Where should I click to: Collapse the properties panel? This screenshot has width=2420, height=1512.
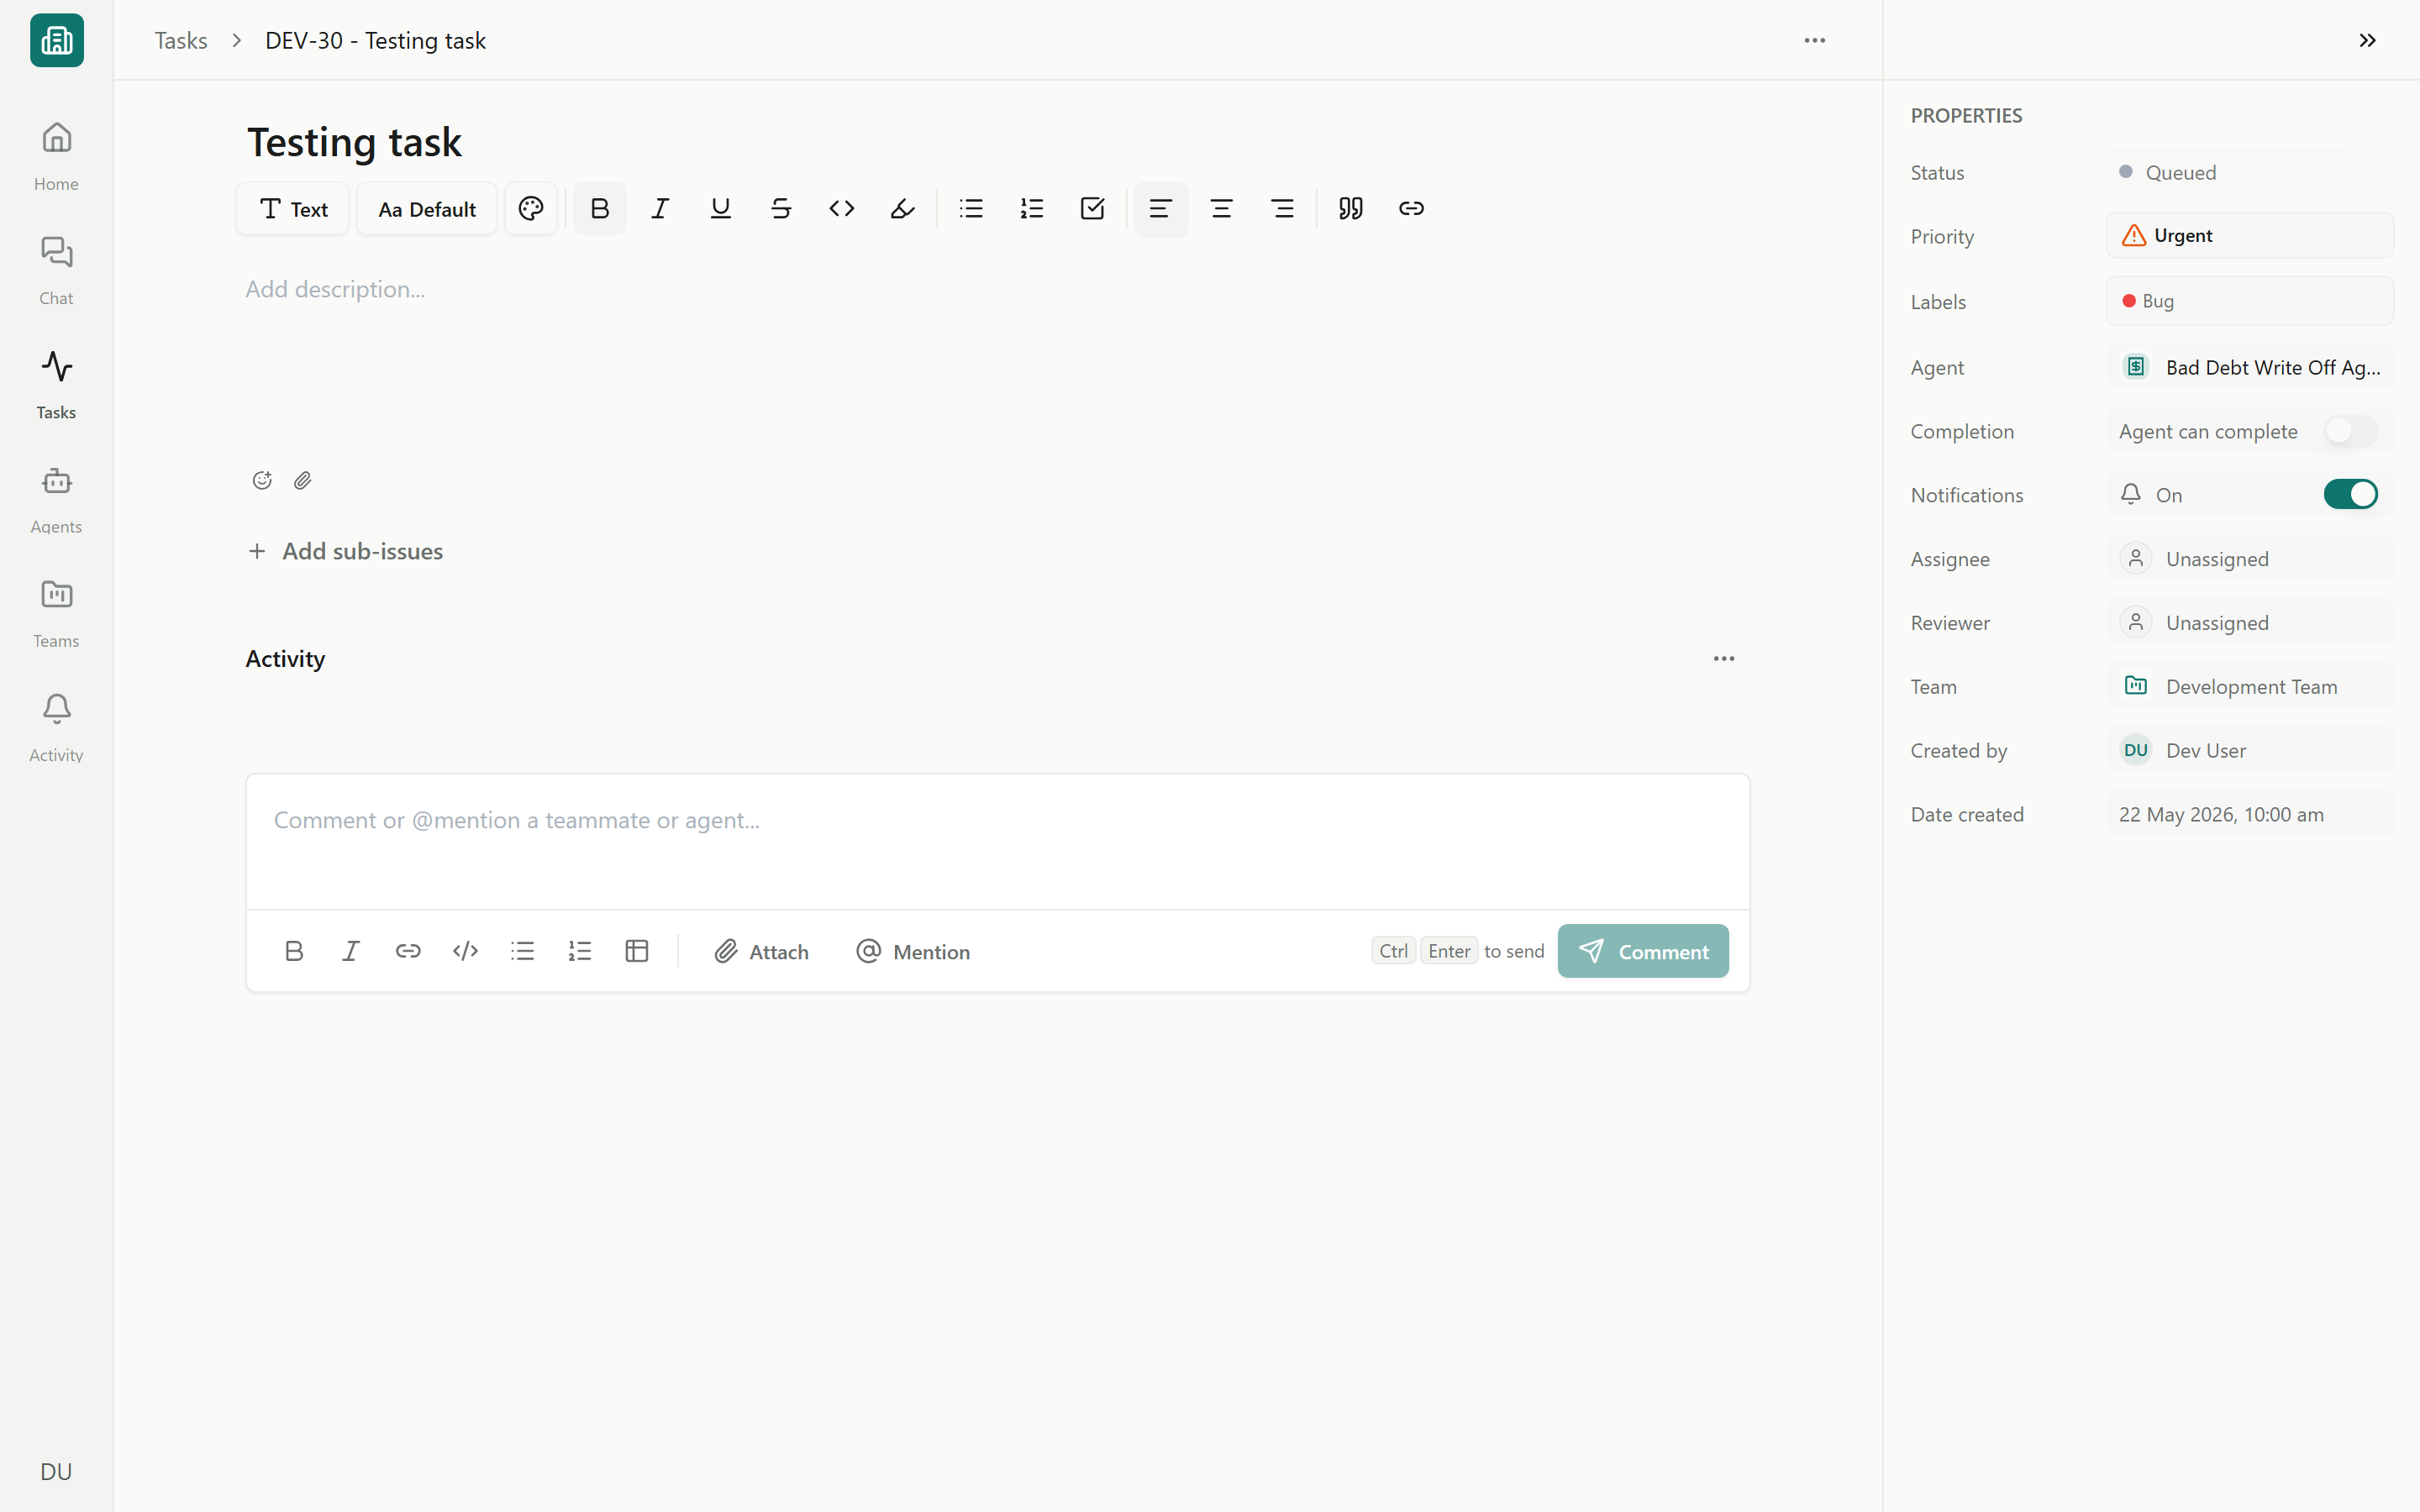[x=2367, y=40]
